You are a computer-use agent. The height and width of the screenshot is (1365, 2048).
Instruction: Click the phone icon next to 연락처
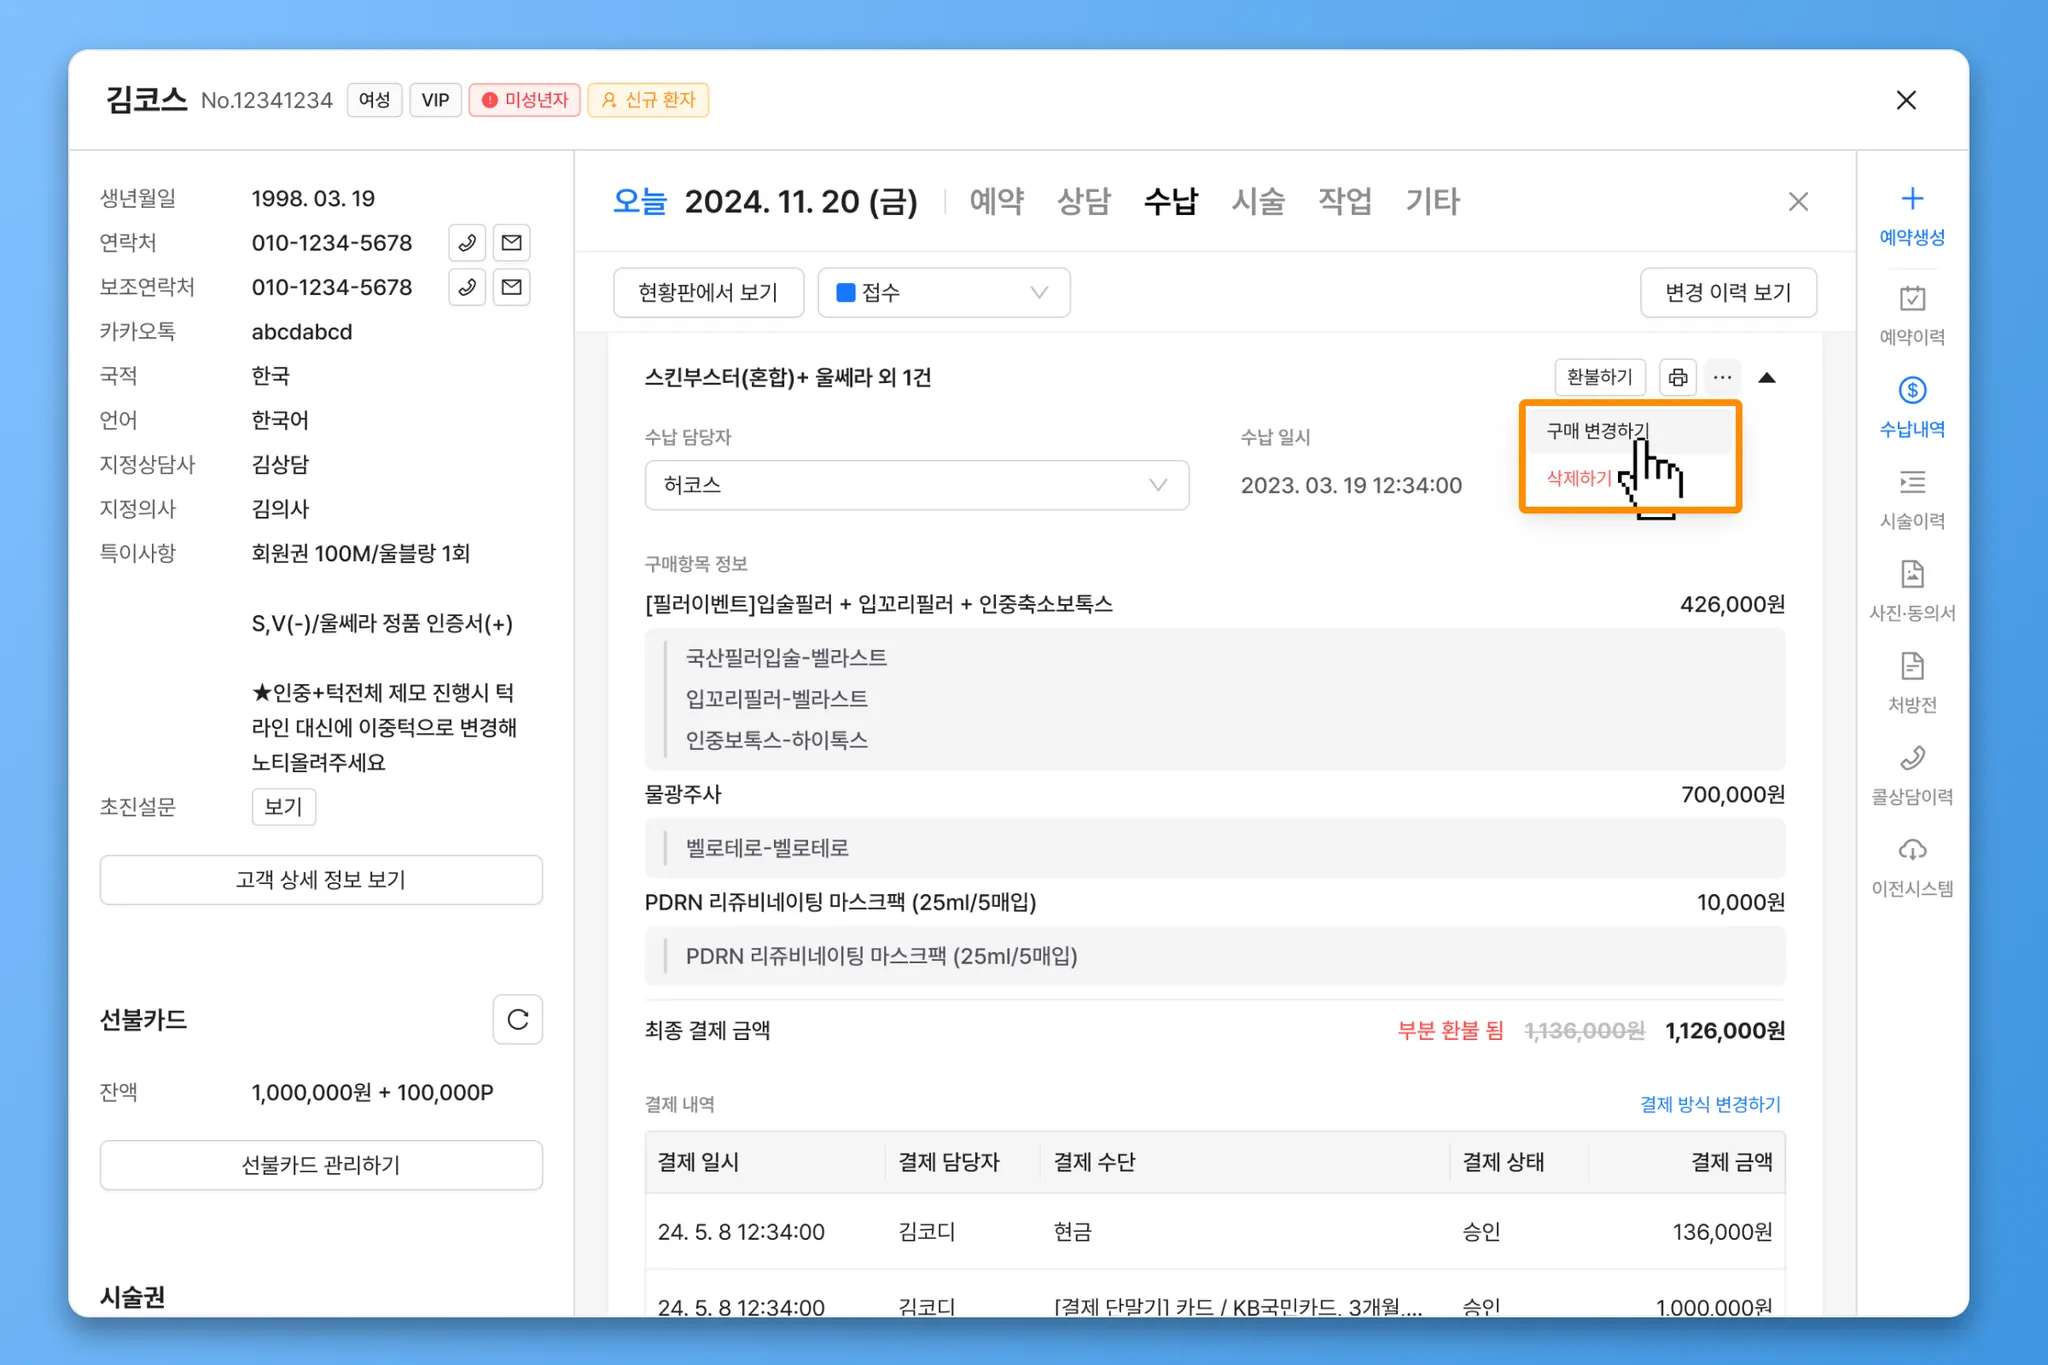click(x=467, y=243)
